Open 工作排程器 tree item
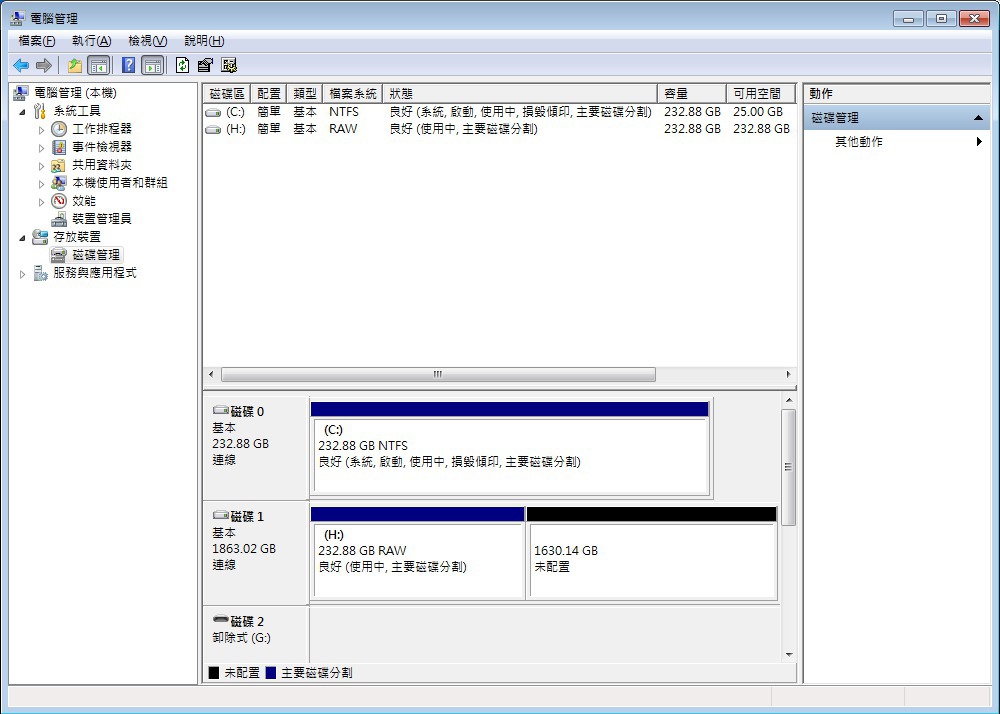The image size is (1000, 714). (102, 129)
